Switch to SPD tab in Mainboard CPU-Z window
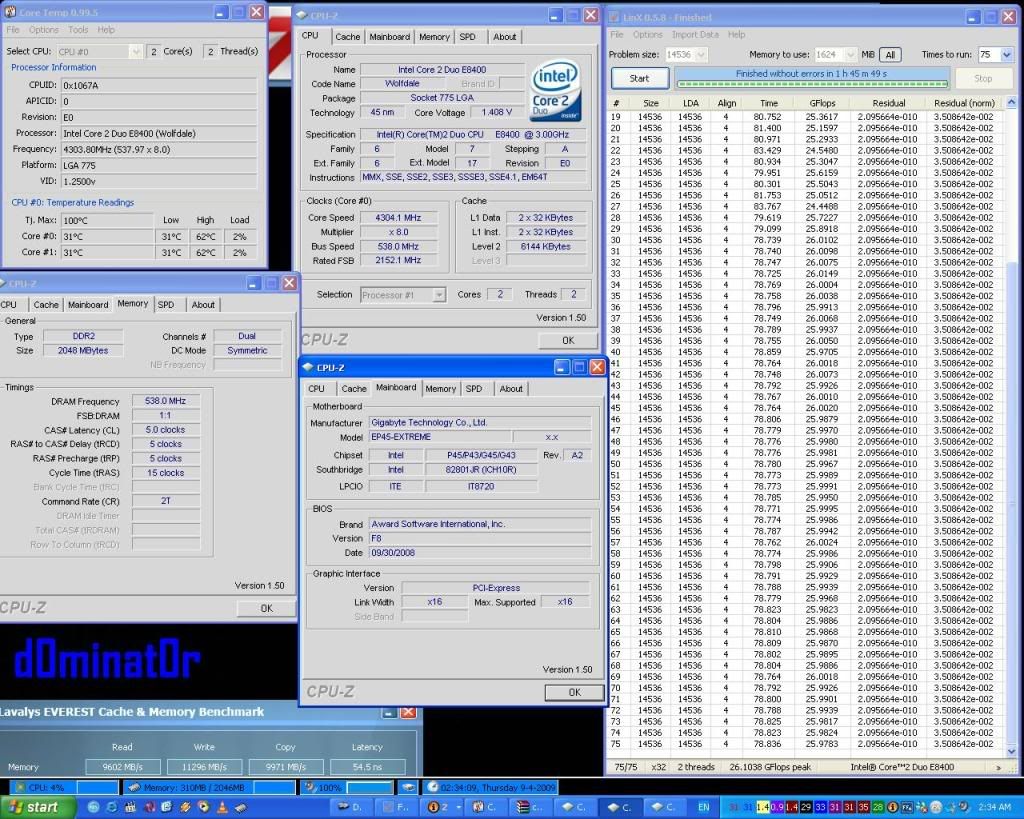Viewport: 1024px width, 819px height. [473, 389]
